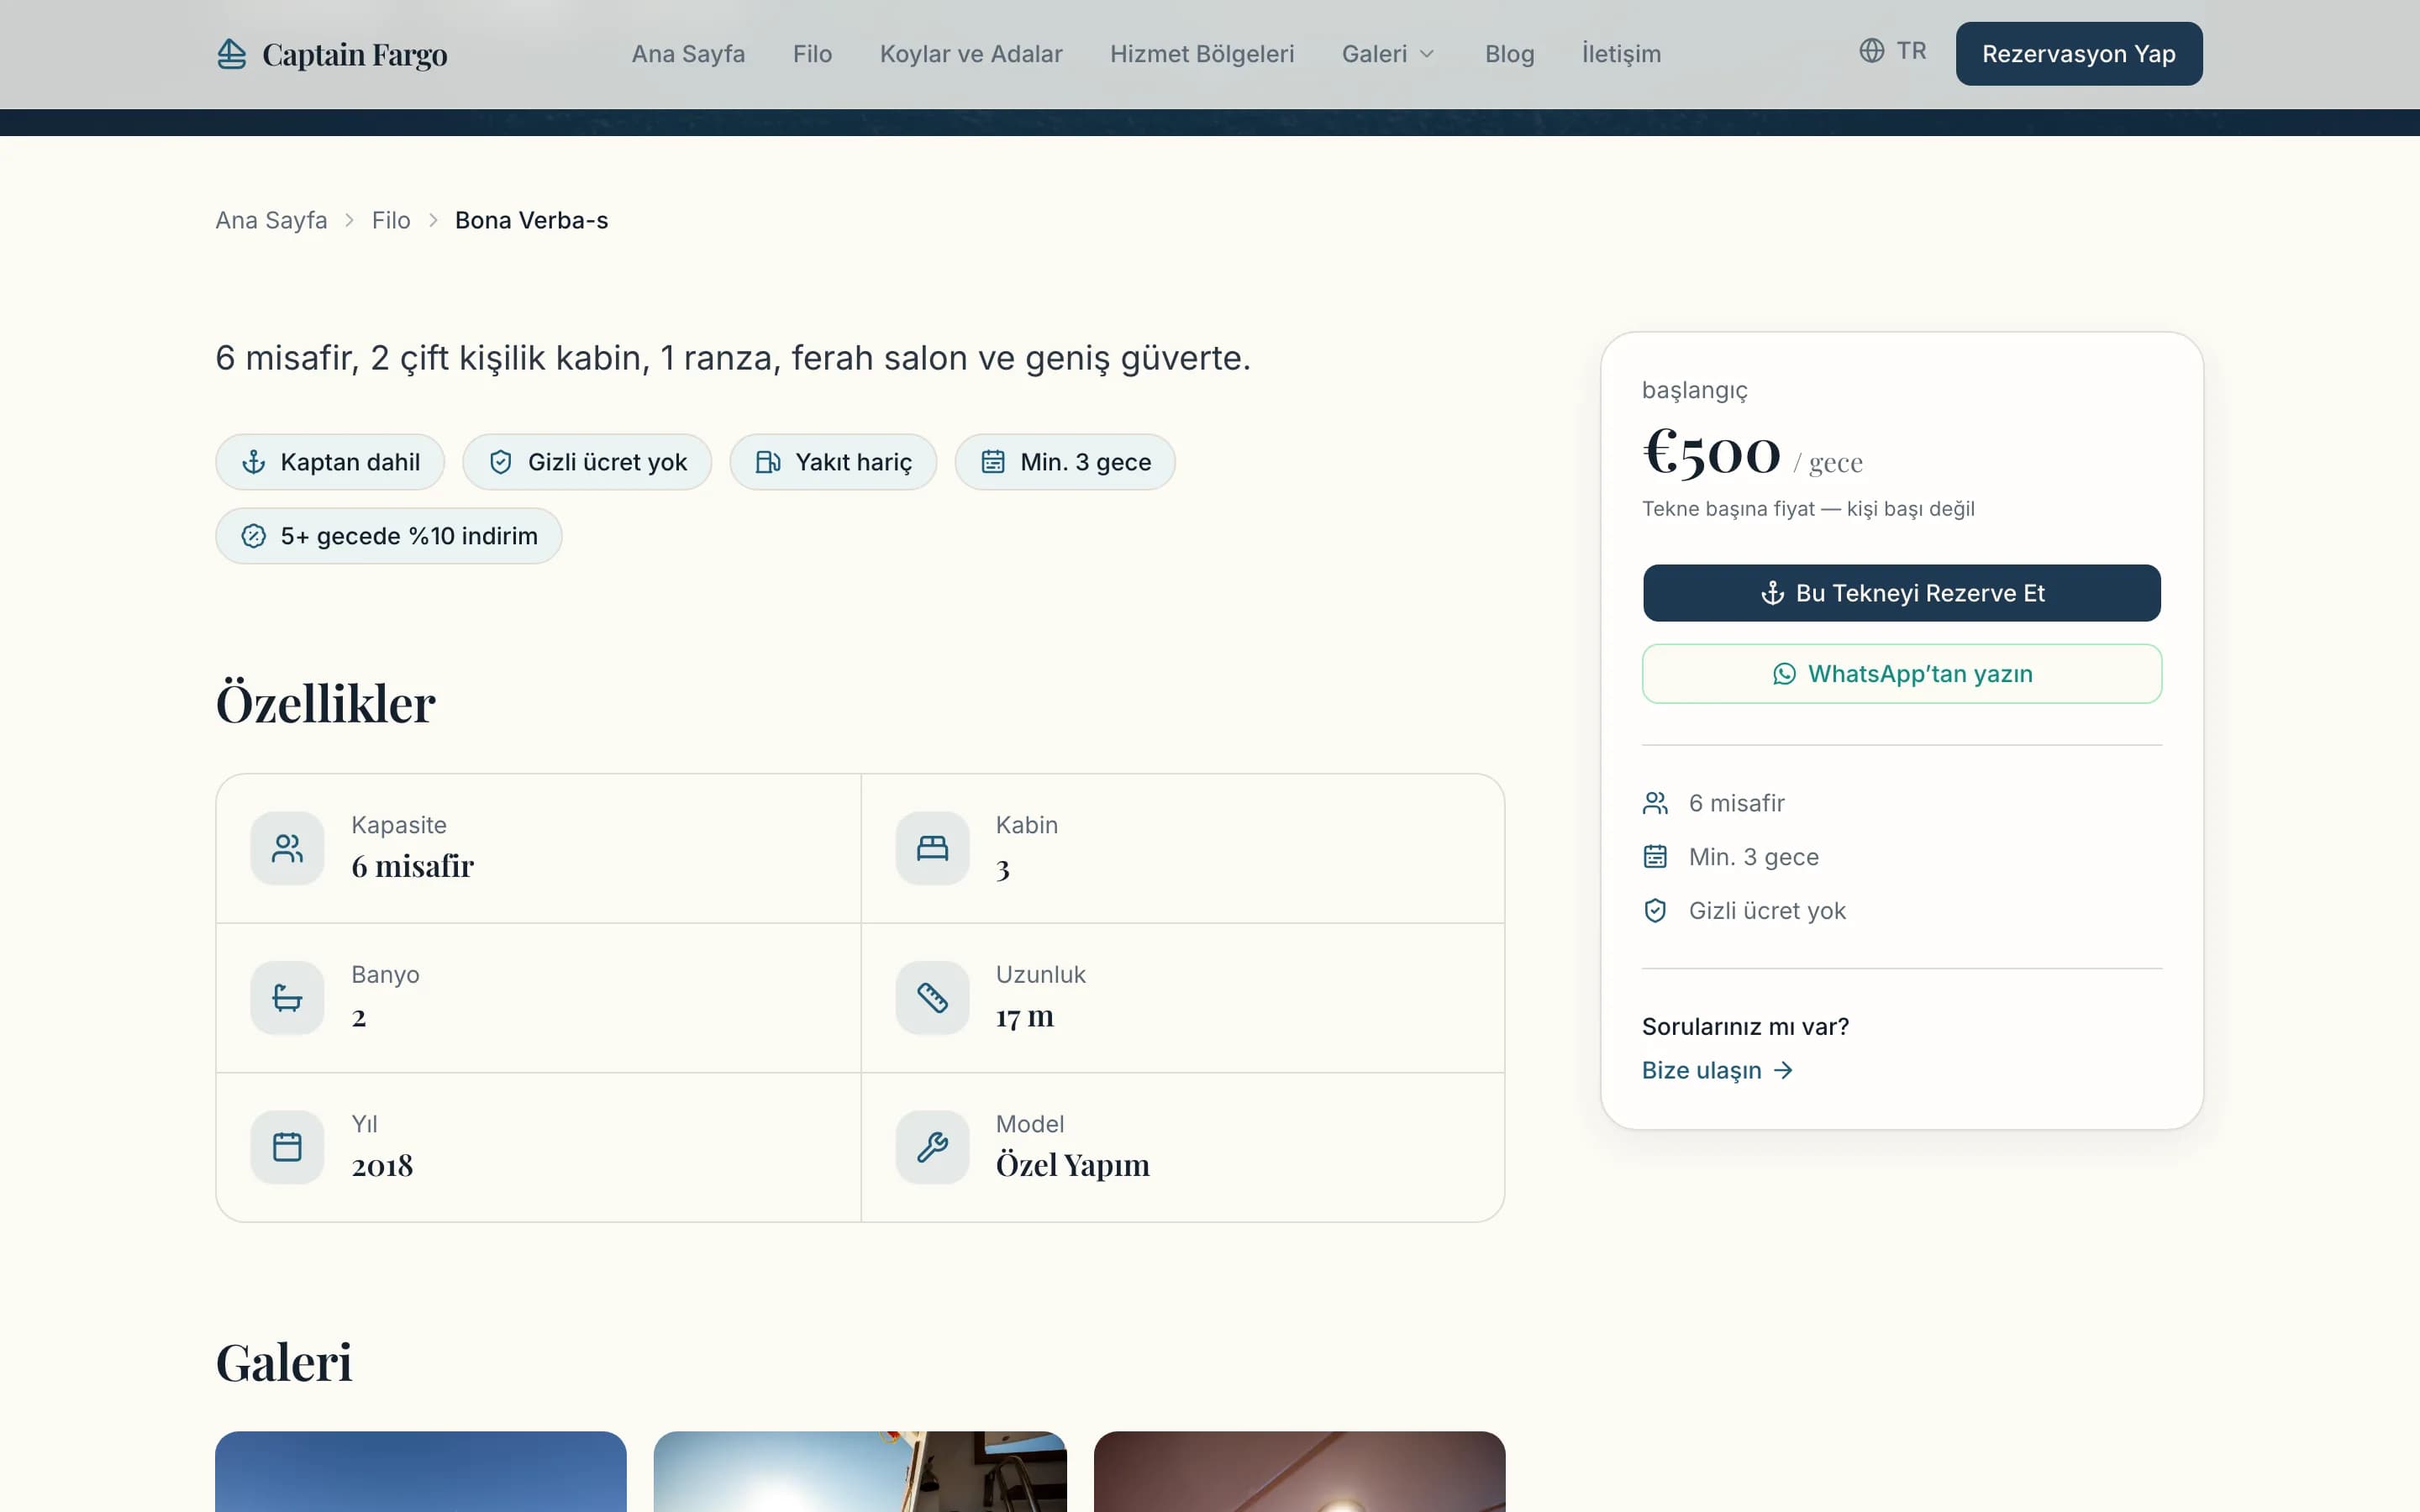Click the WhatsApp'tan yazın button
Image resolution: width=2420 pixels, height=1512 pixels.
tap(1901, 674)
